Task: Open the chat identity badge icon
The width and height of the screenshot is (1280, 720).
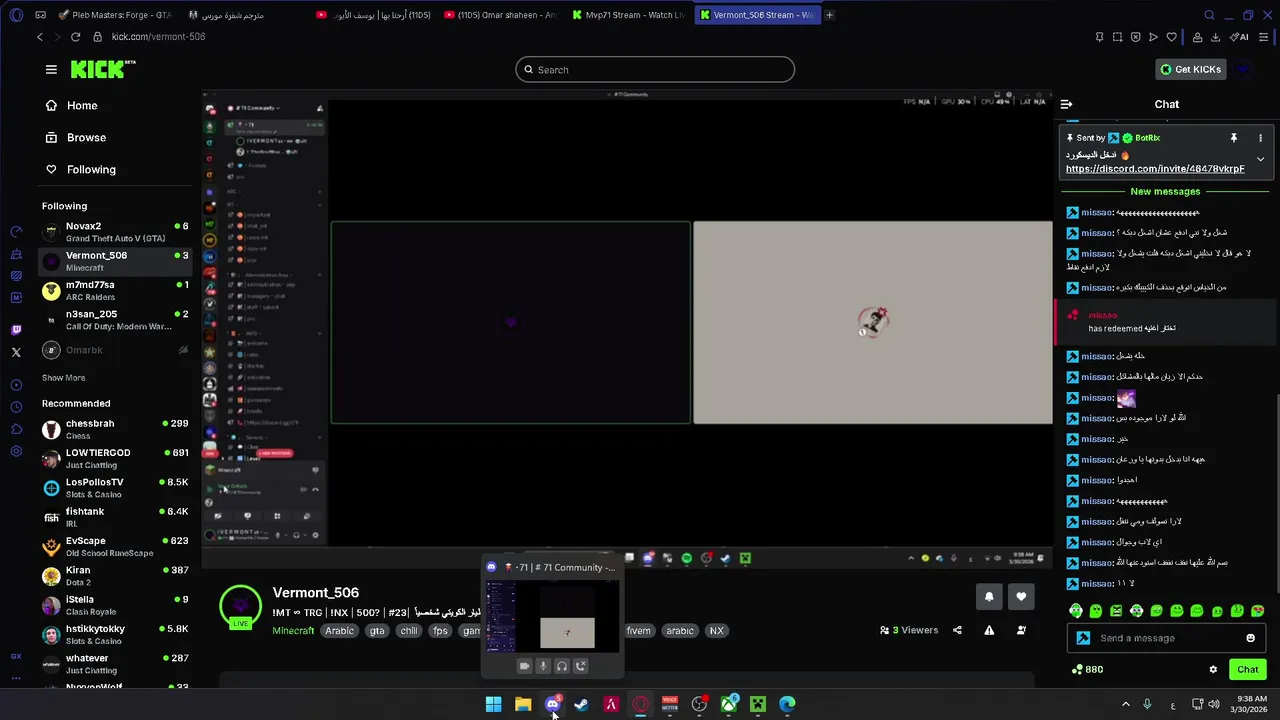Action: click(x=1083, y=638)
